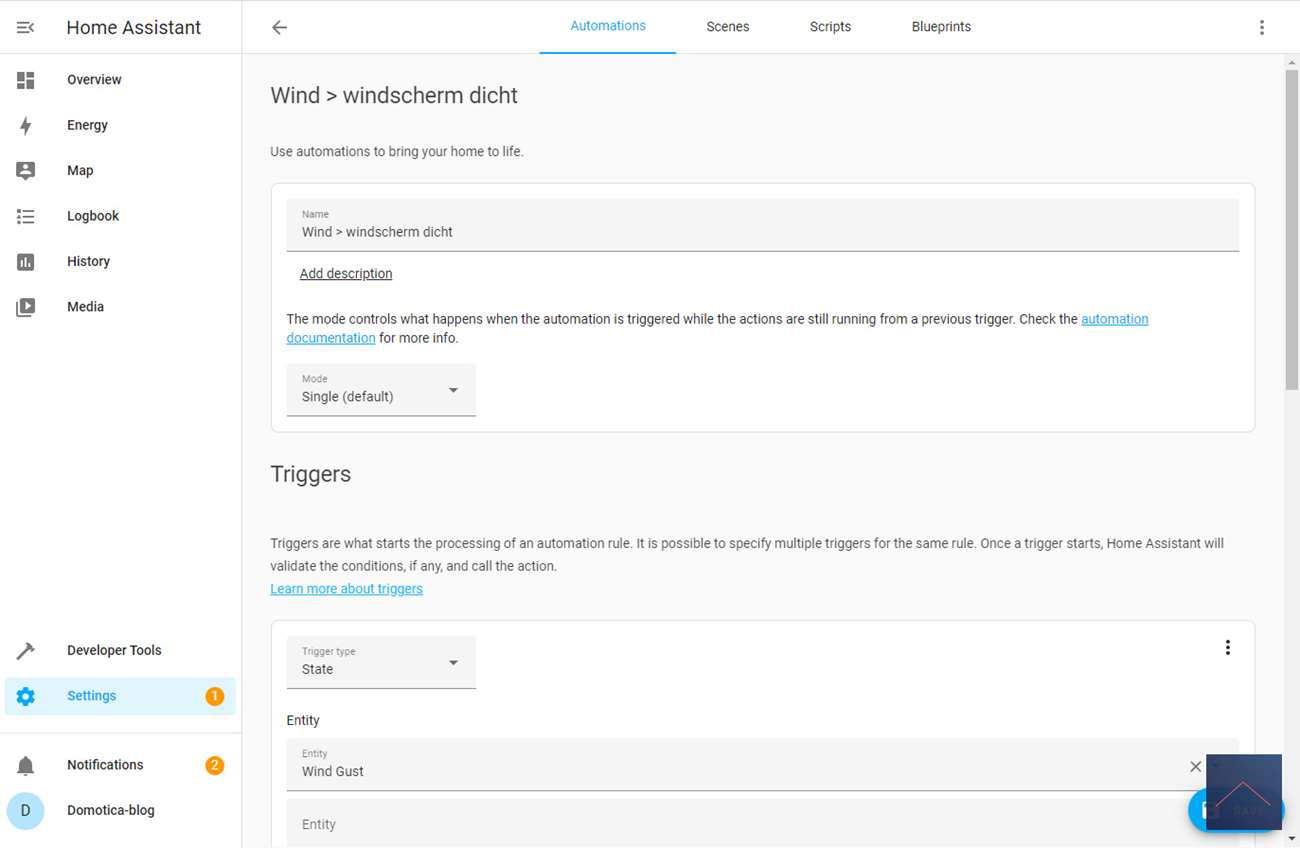The height and width of the screenshot is (848, 1300).
Task: Open Developer Tools hammer icon
Action: [26, 651]
